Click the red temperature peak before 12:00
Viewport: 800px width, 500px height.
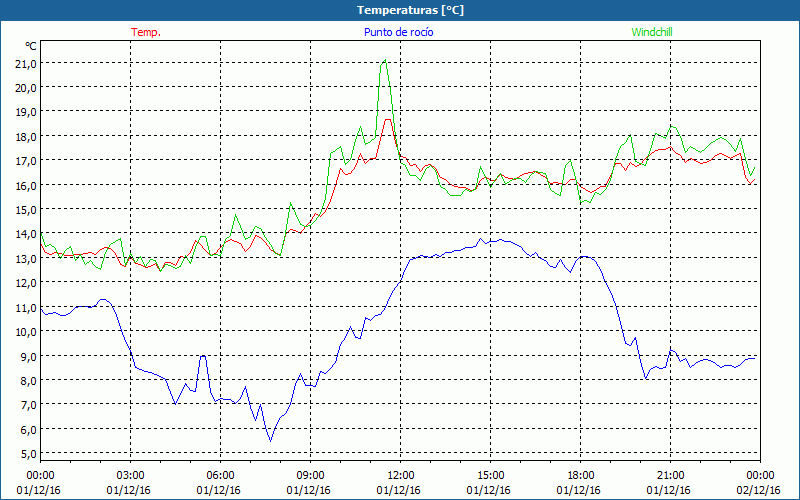click(x=388, y=120)
